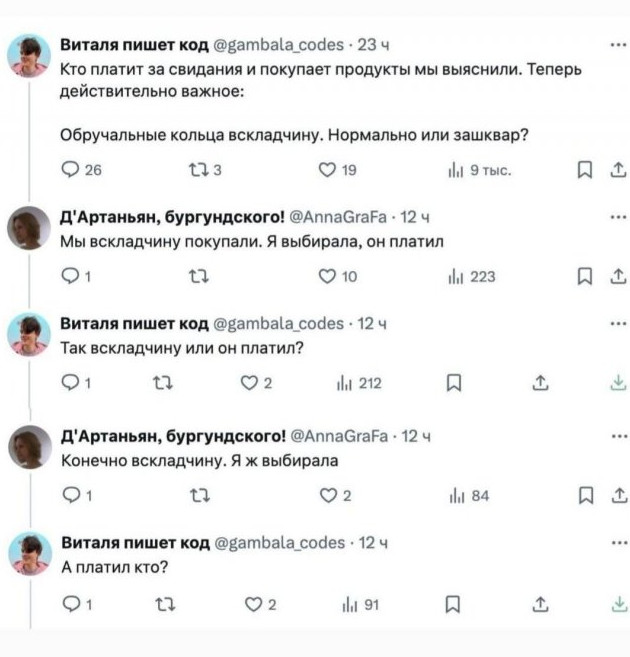The width and height of the screenshot is (630, 657).
Task: Reply to the 'А платил кто?' tweet
Action: coord(69,603)
